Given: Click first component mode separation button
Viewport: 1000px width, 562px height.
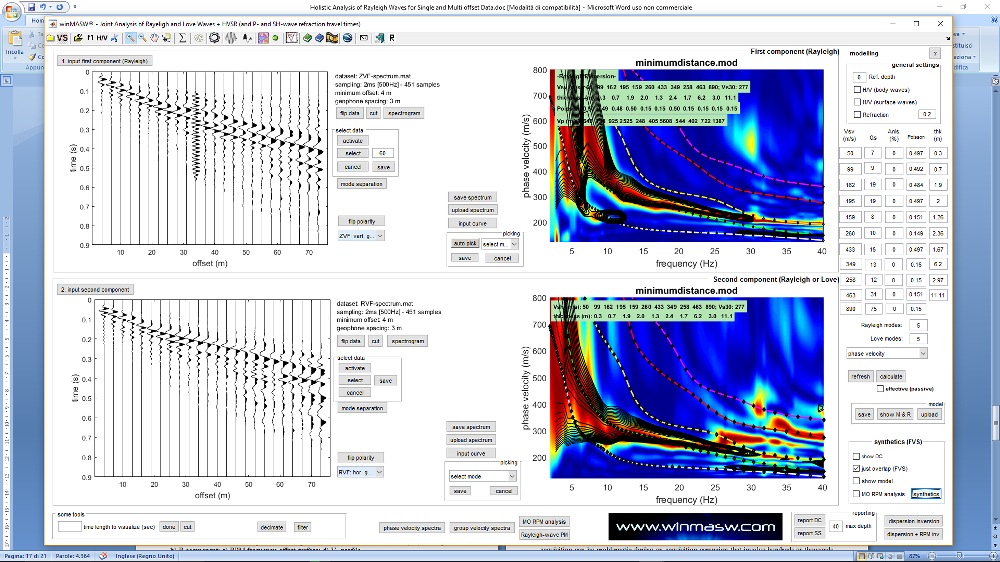Looking at the screenshot, I should coord(362,184).
